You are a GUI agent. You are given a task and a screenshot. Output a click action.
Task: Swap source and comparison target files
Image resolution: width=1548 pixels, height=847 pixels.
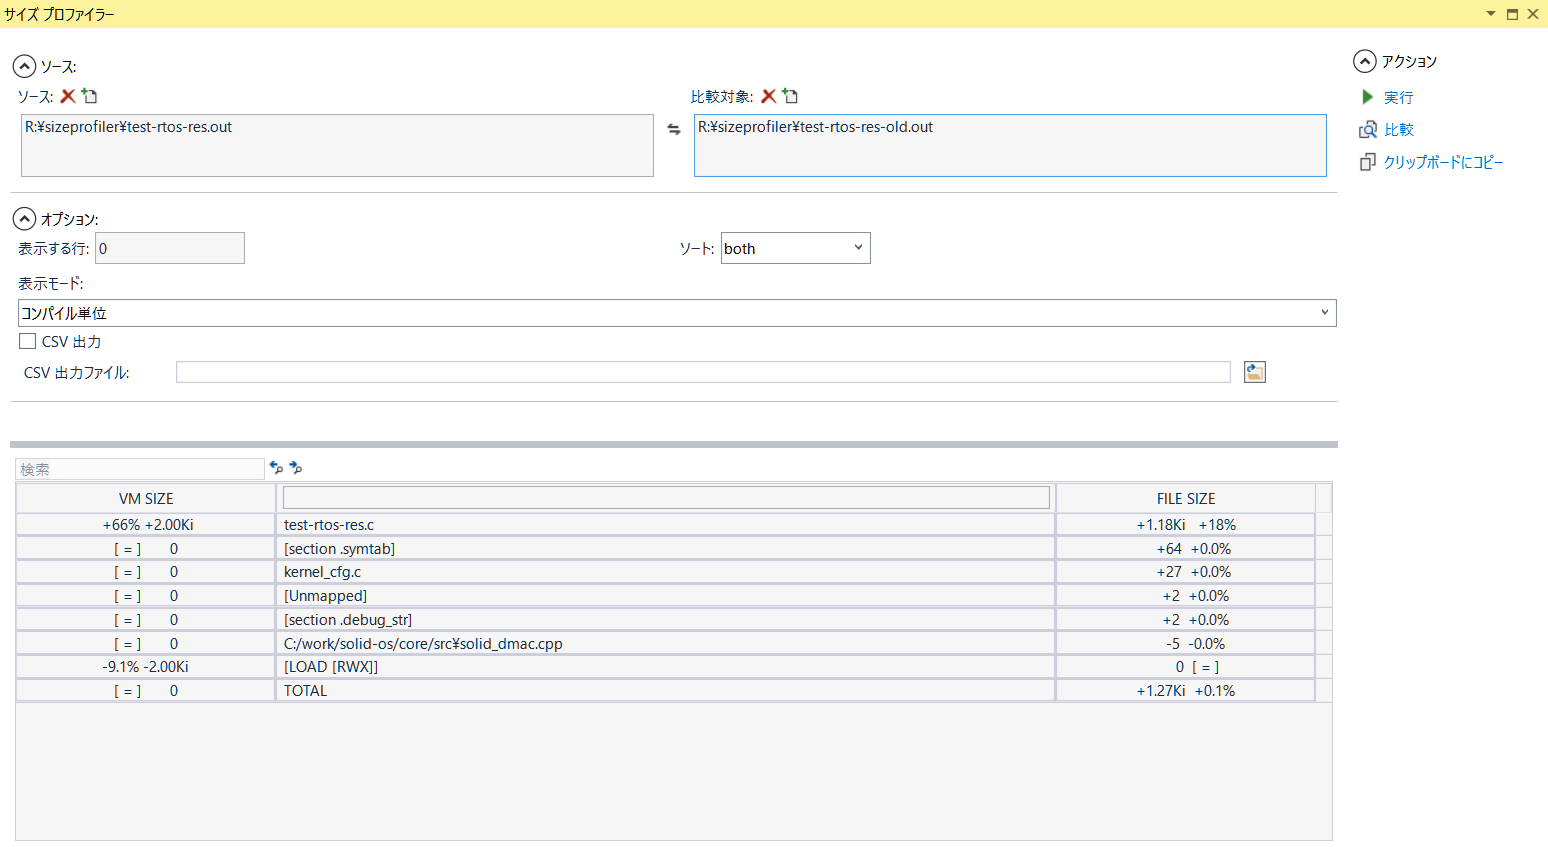click(674, 129)
